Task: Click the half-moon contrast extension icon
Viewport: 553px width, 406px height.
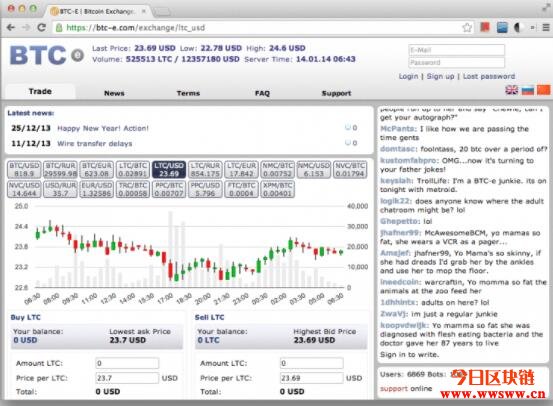Action: point(517,28)
